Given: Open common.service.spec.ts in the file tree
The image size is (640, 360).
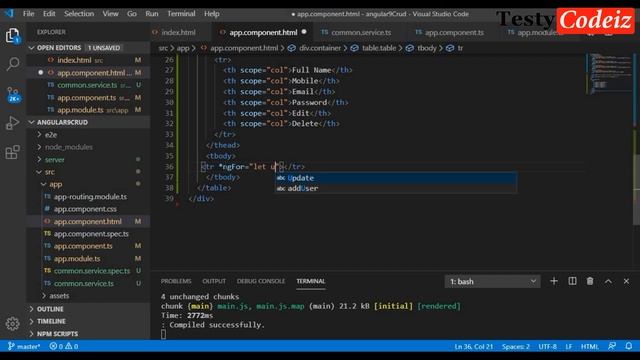Looking at the screenshot, I should 87,271.
